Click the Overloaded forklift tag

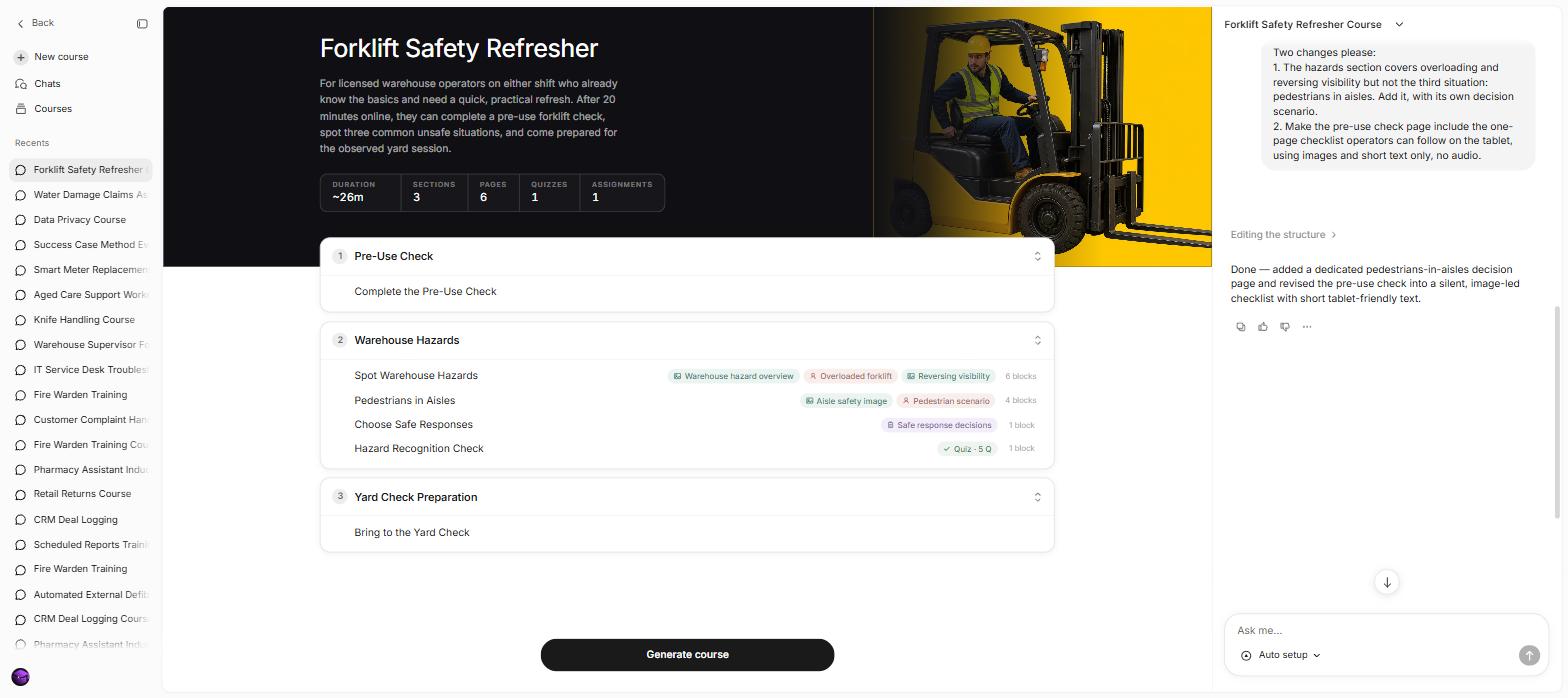coord(850,377)
